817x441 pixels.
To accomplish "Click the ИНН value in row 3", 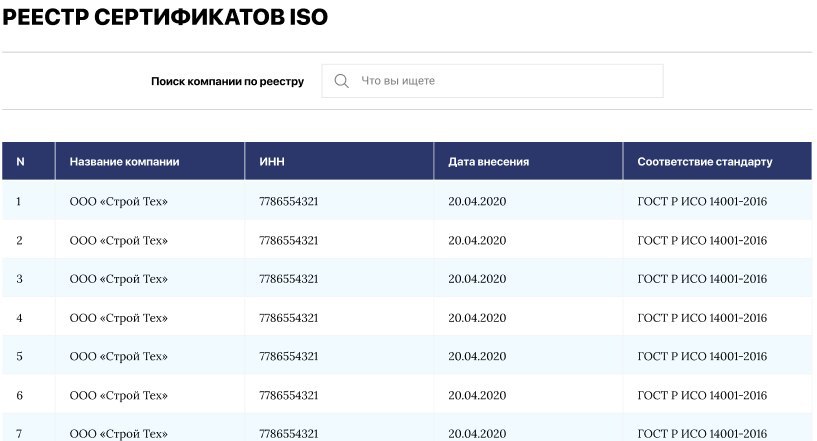I will point(289,279).
